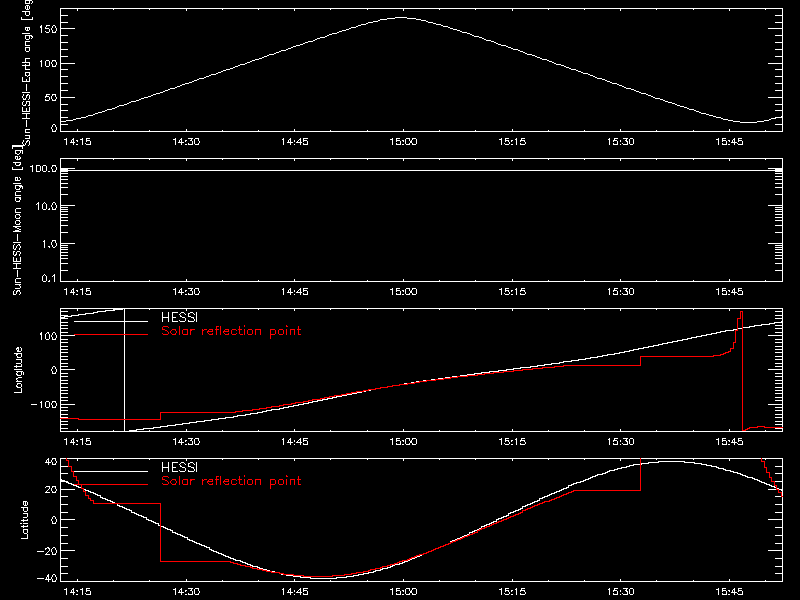Click 1.0 tick on Moon angle axis
Screen dimensions: 800x600
(x=49, y=244)
